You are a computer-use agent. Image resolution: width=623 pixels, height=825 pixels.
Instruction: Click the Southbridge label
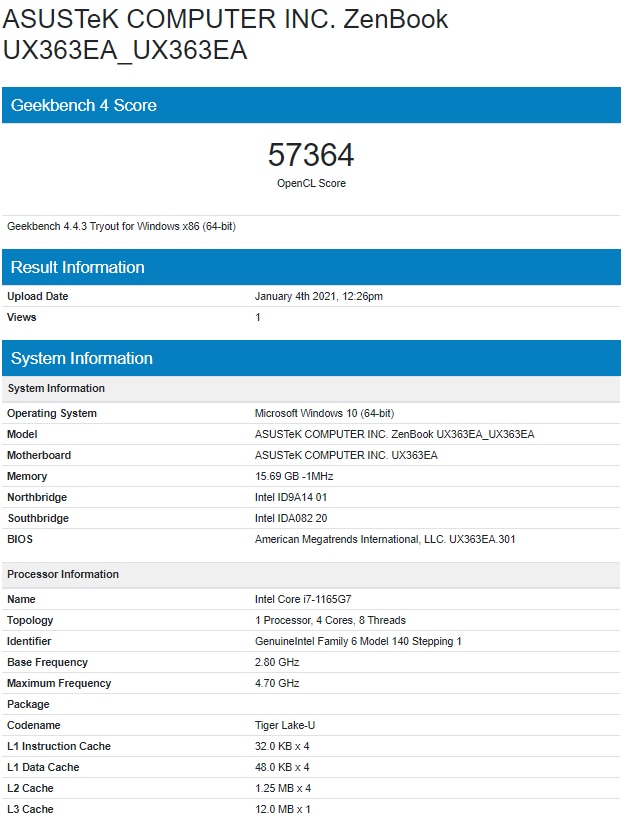click(x=38, y=518)
